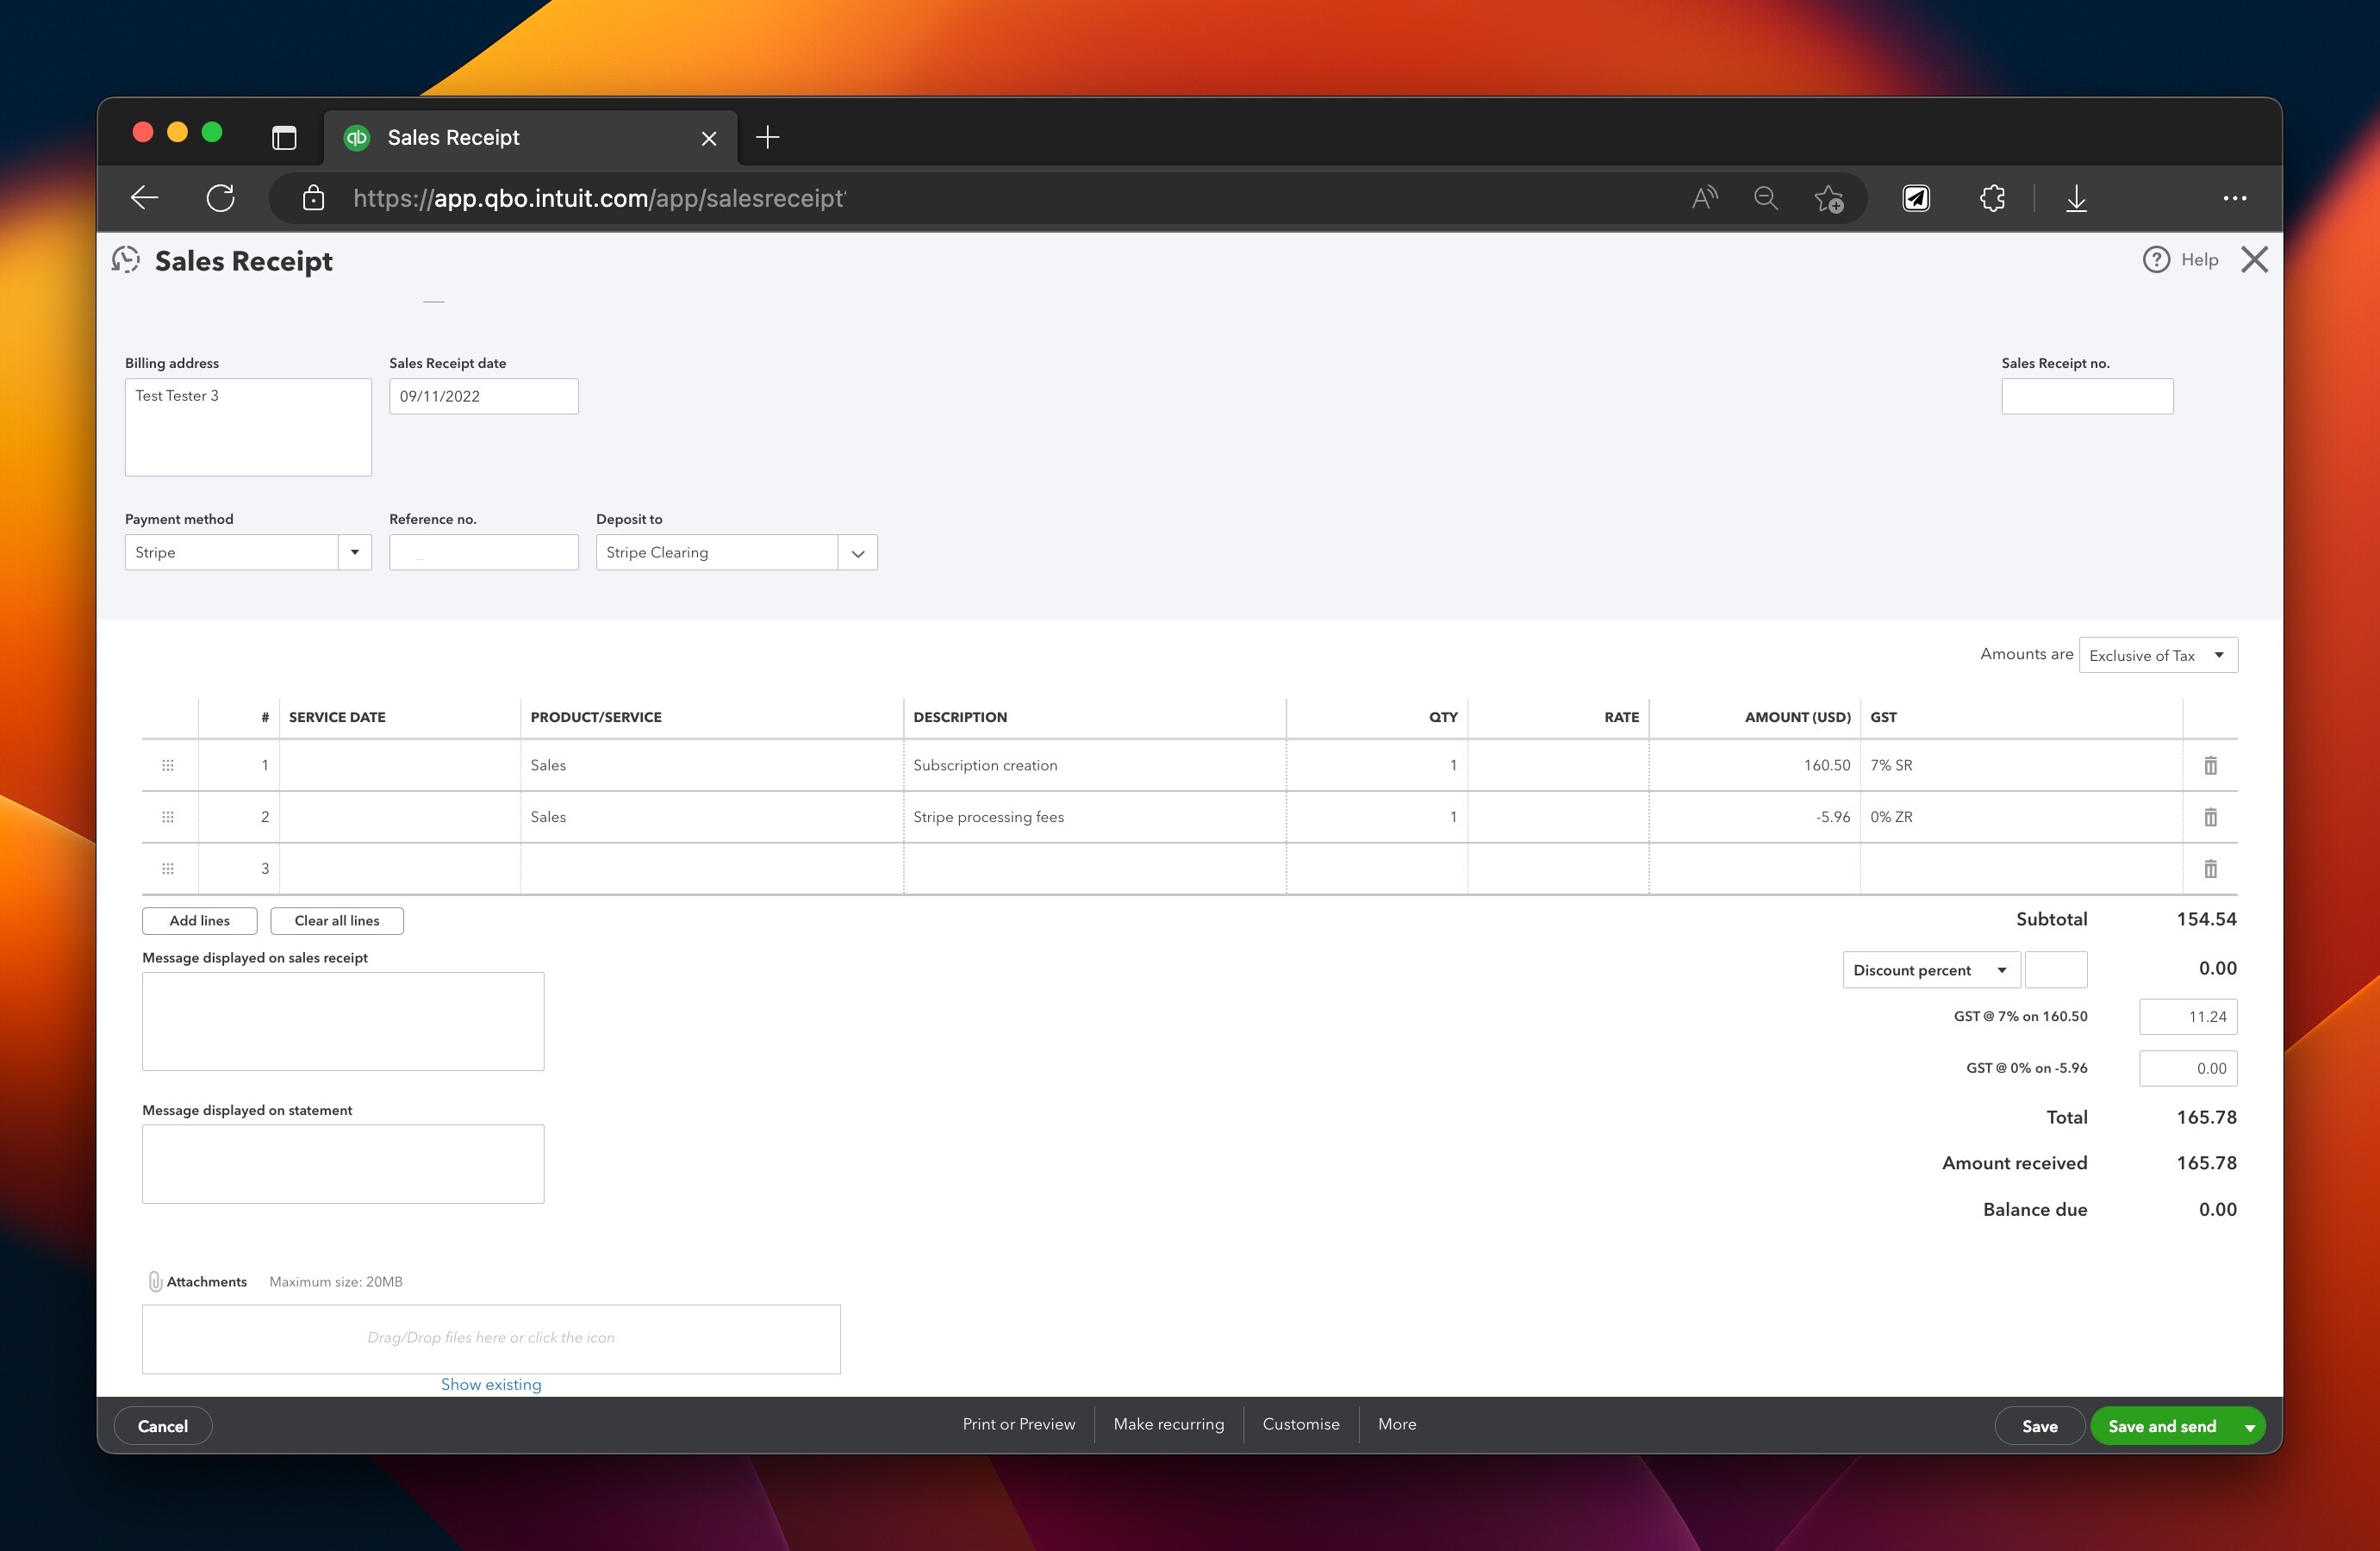
Task: Grab drag handle of line 1
Action: click(x=168, y=765)
